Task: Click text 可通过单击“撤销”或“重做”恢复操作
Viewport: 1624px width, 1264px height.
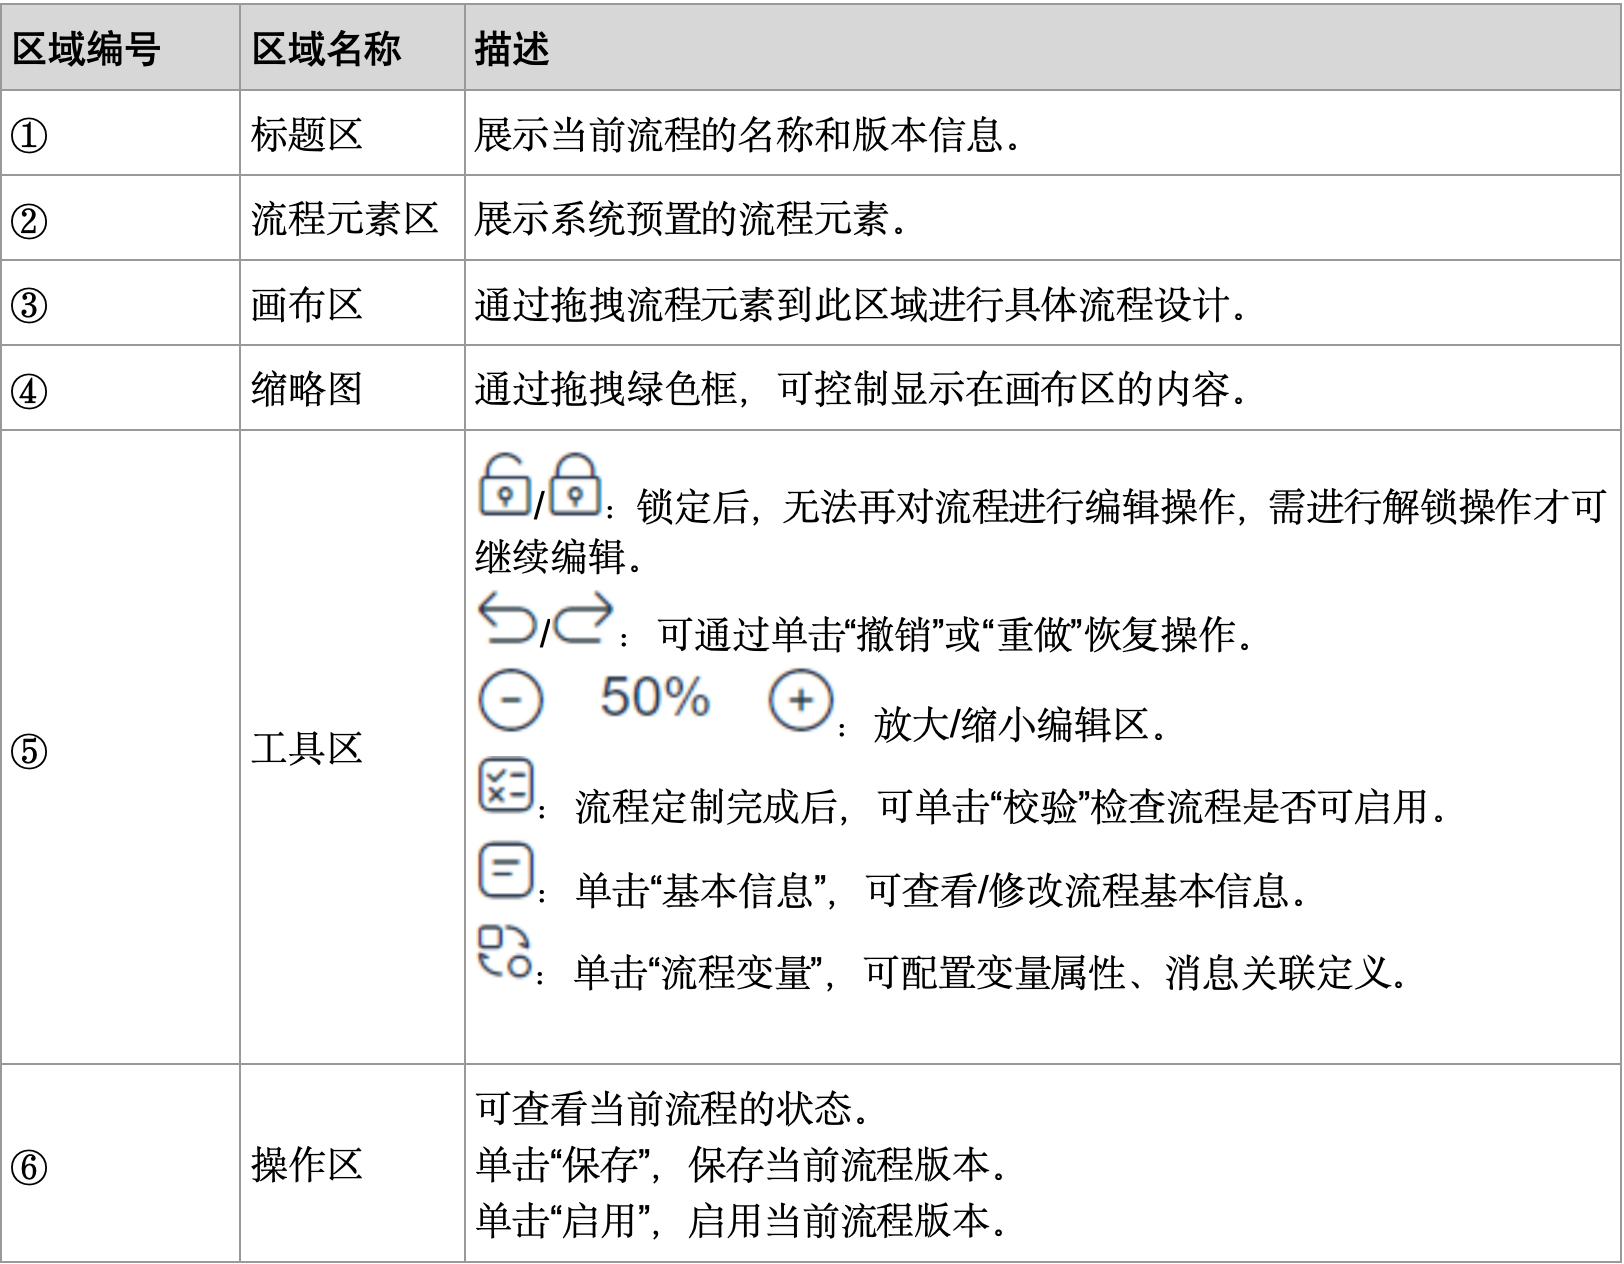Action: pyautogui.click(x=957, y=634)
